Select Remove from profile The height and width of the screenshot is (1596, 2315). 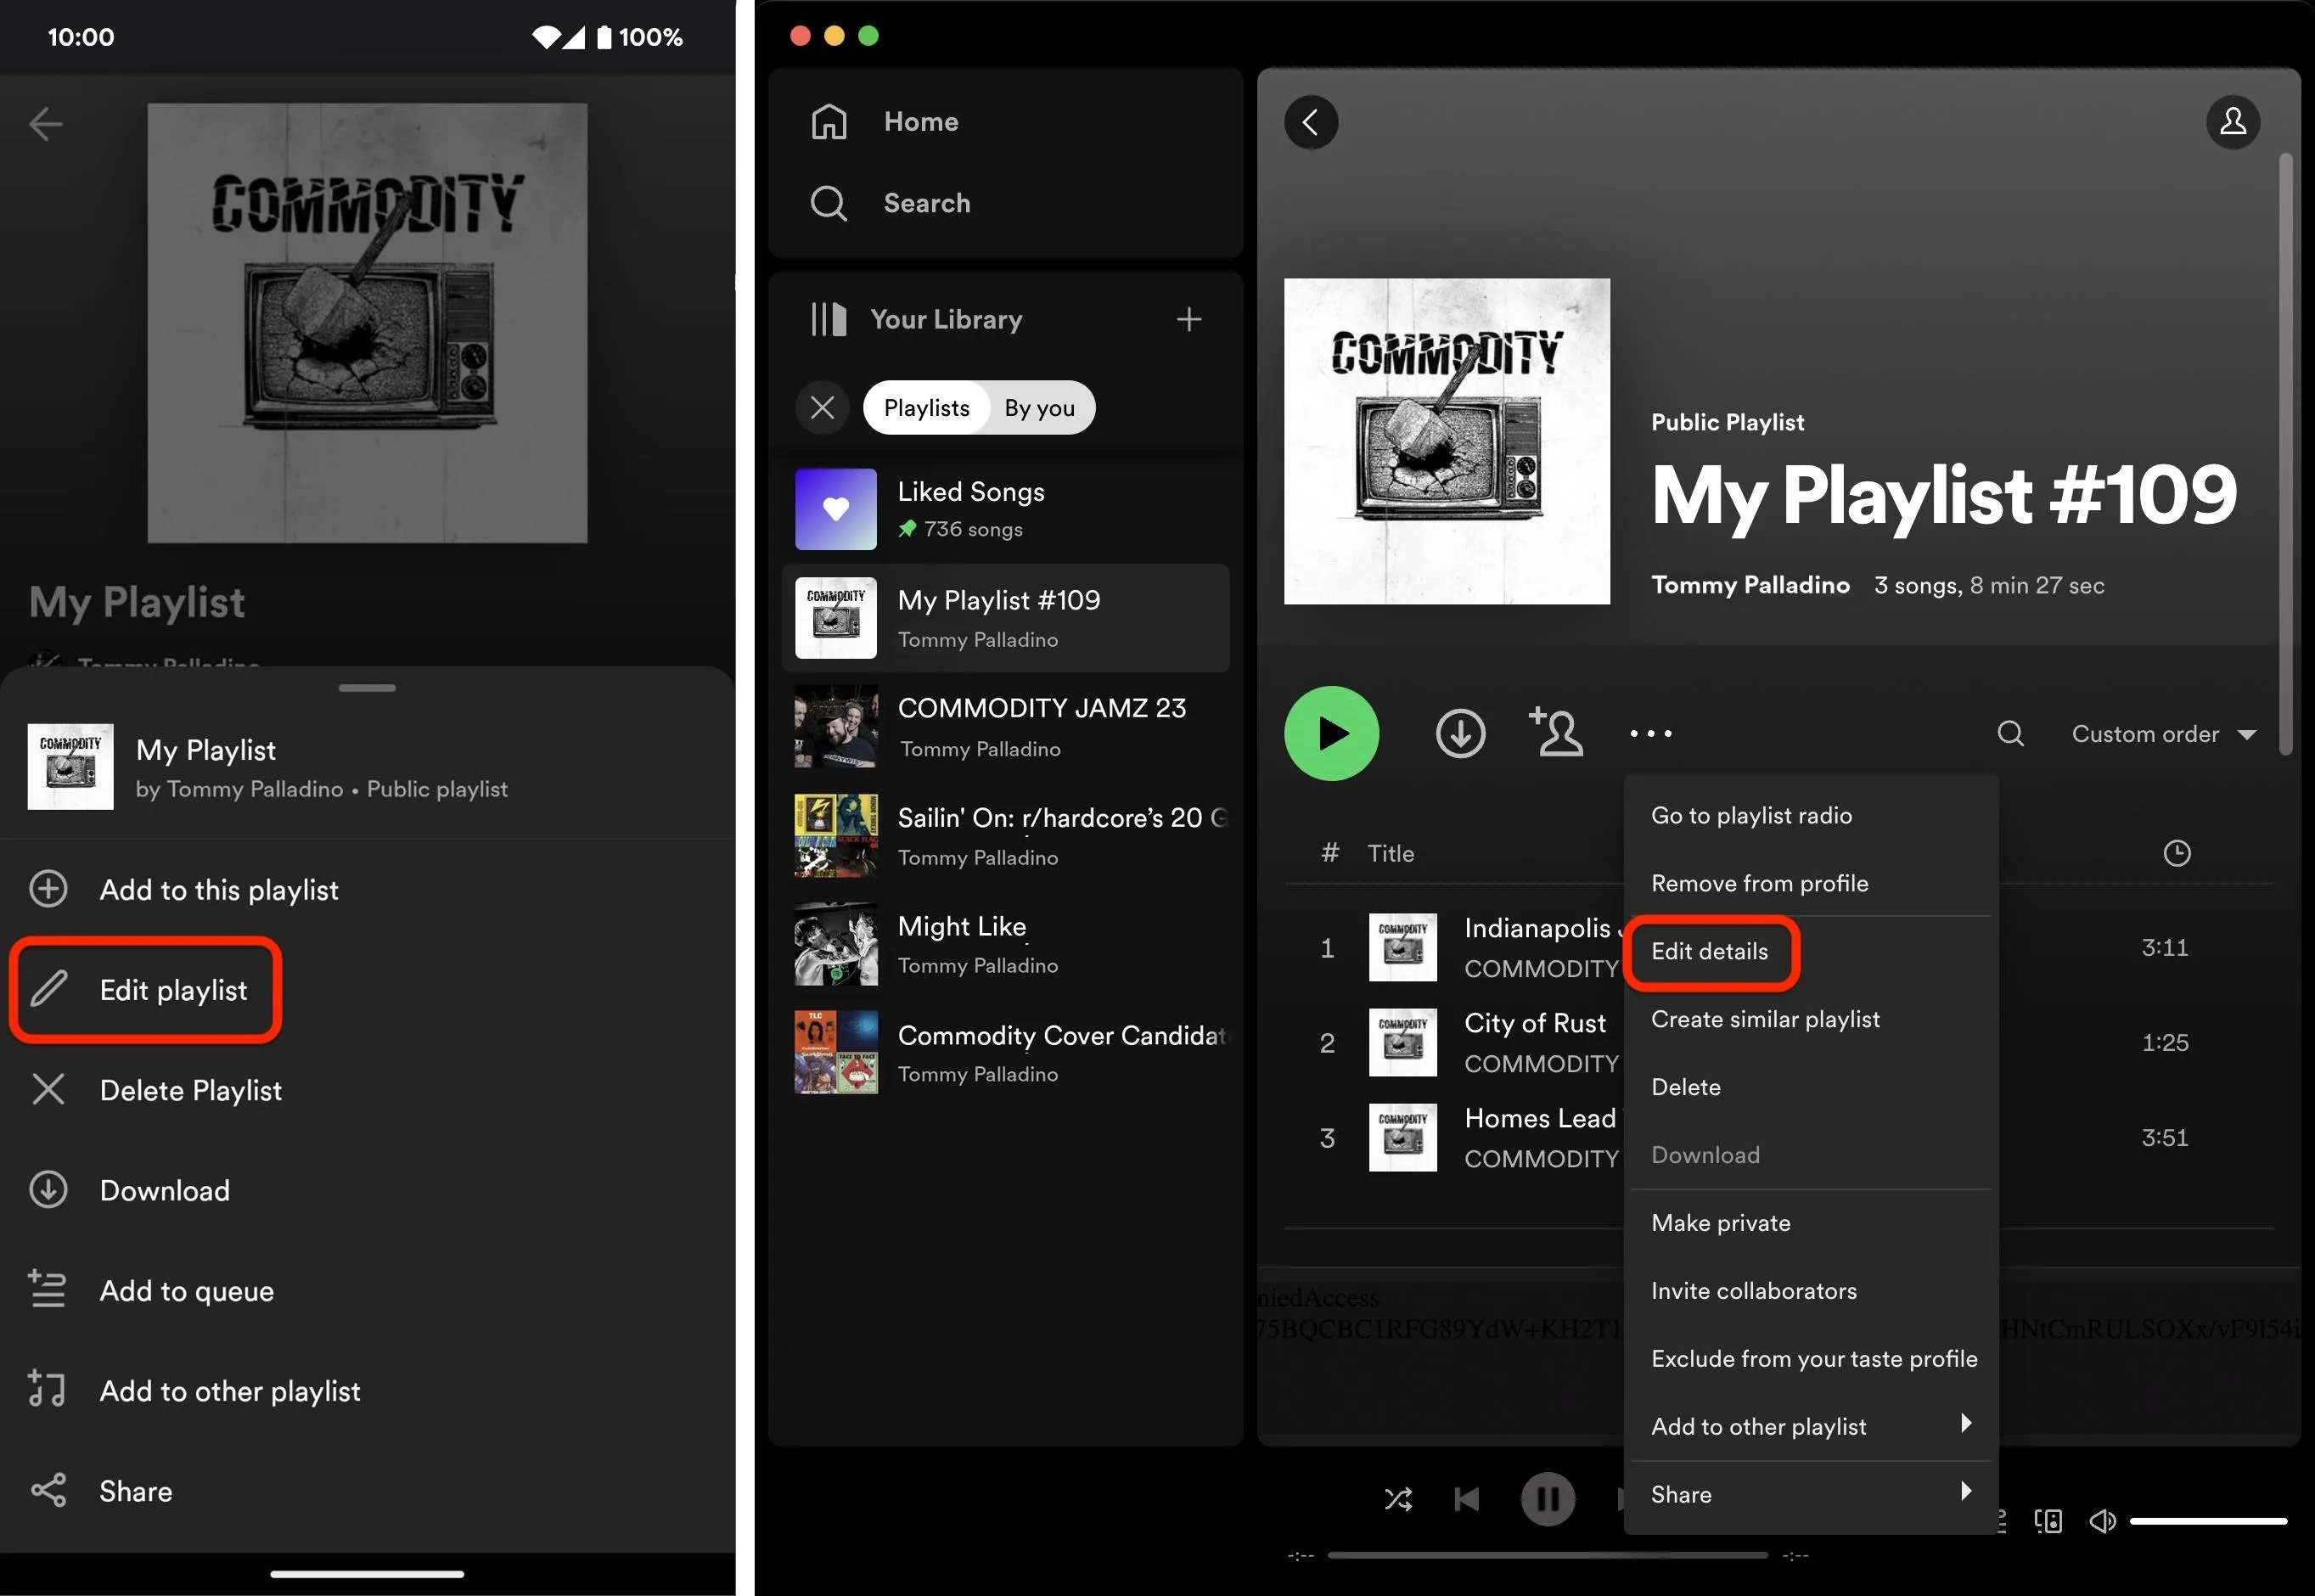tap(1810, 883)
